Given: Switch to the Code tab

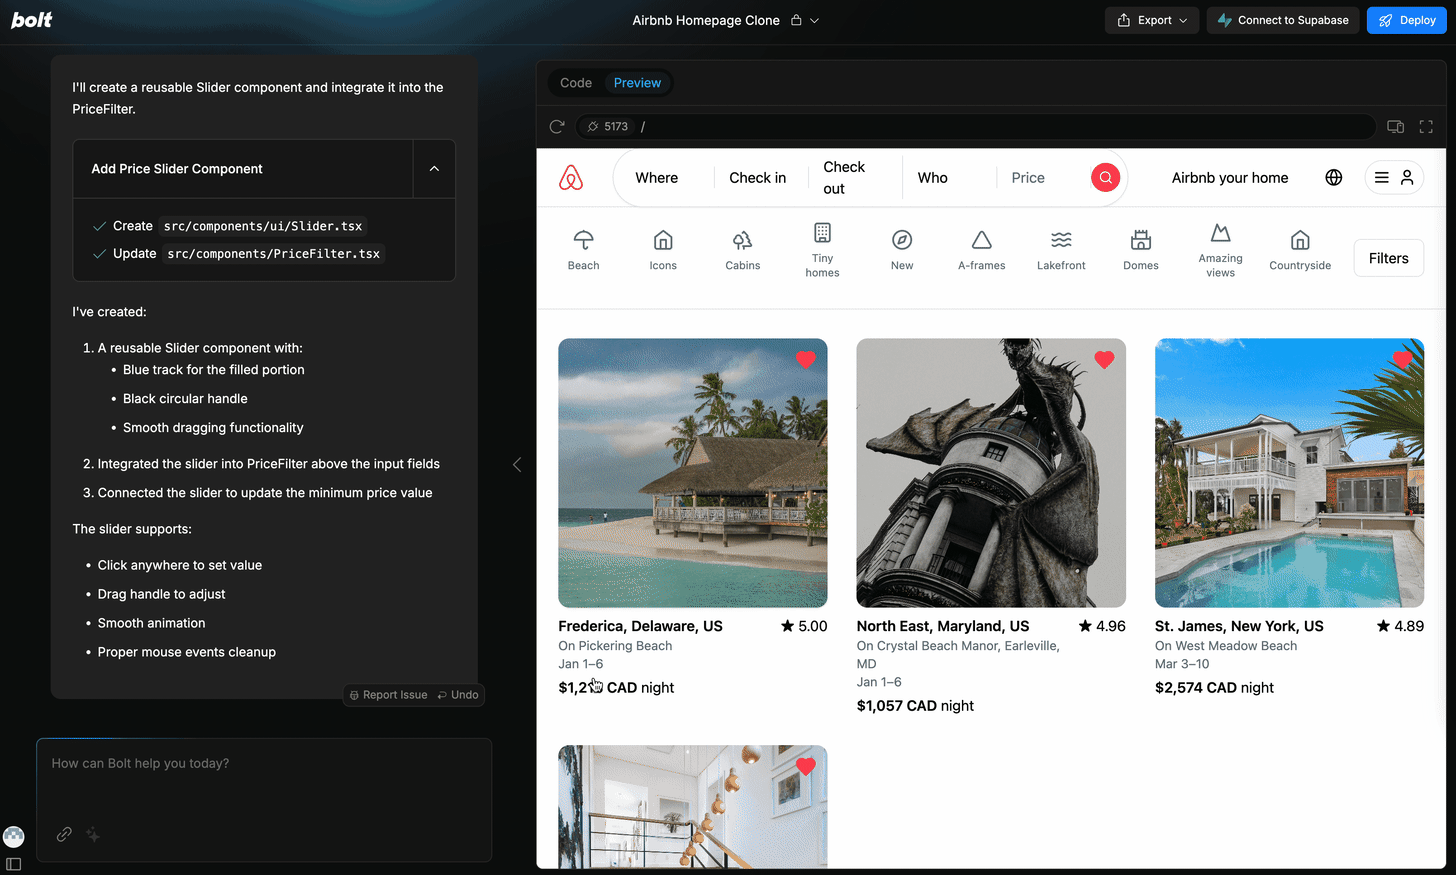Looking at the screenshot, I should tap(576, 83).
